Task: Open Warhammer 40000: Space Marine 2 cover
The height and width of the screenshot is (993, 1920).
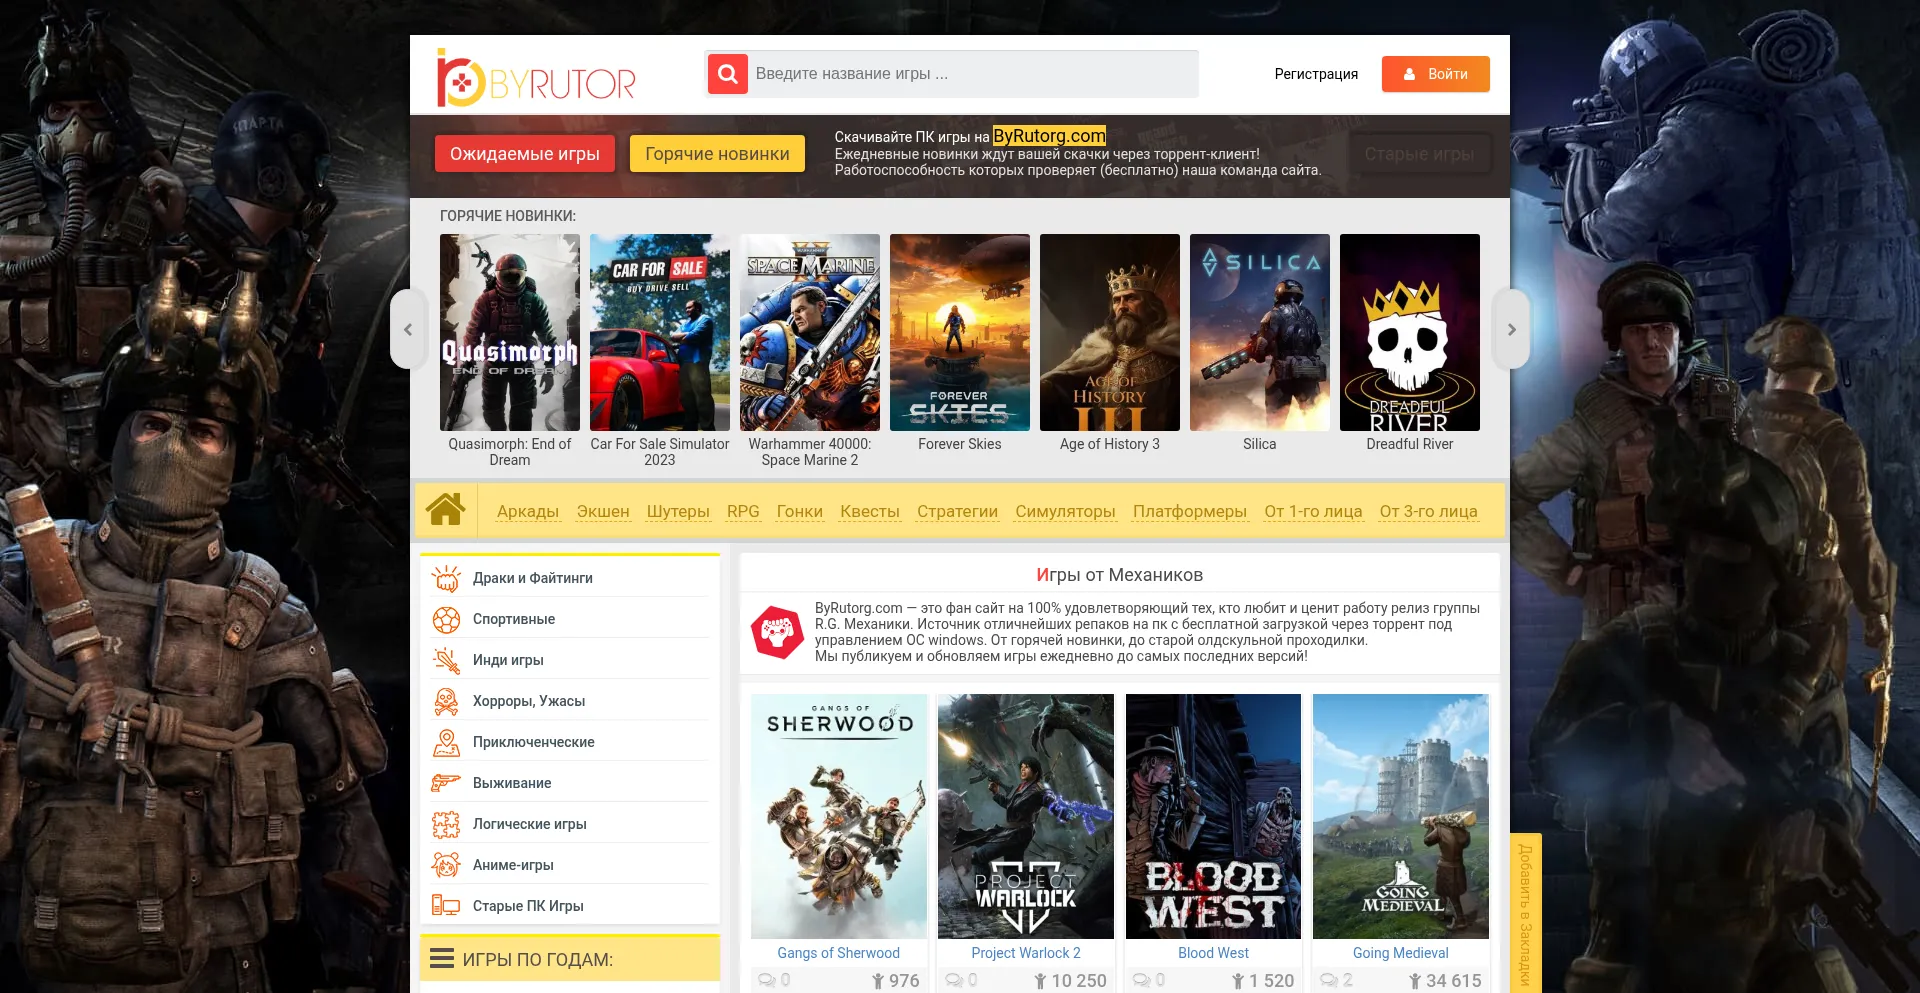Action: point(810,332)
